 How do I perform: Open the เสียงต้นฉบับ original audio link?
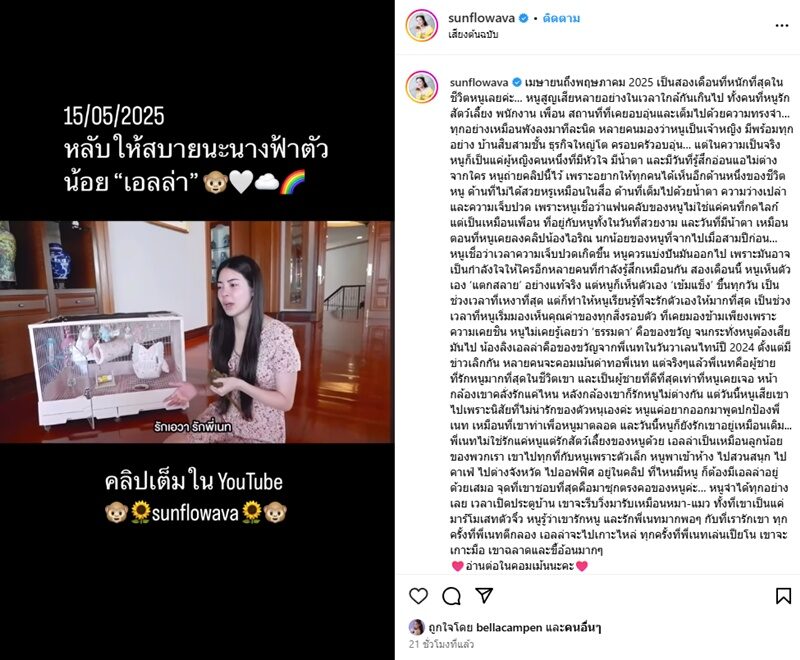(x=473, y=35)
